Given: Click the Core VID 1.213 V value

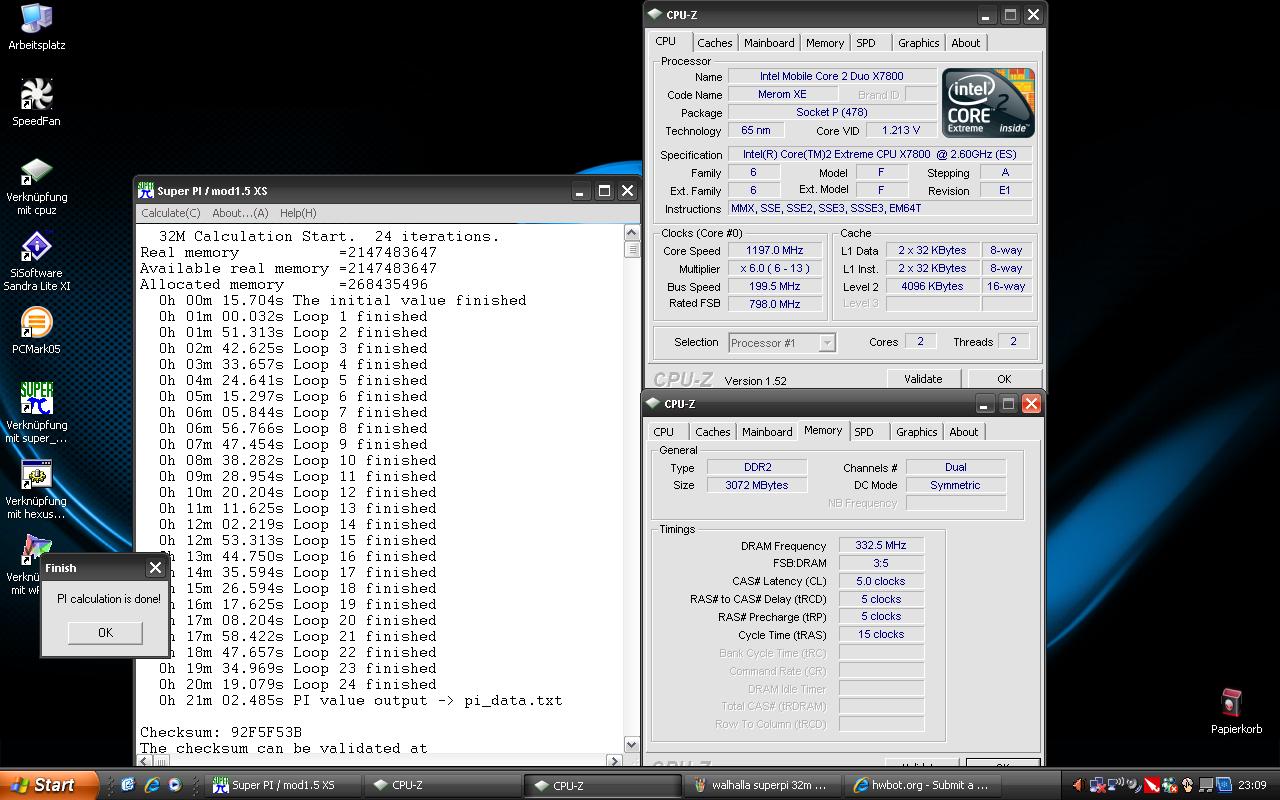Looking at the screenshot, I should 901,131.
